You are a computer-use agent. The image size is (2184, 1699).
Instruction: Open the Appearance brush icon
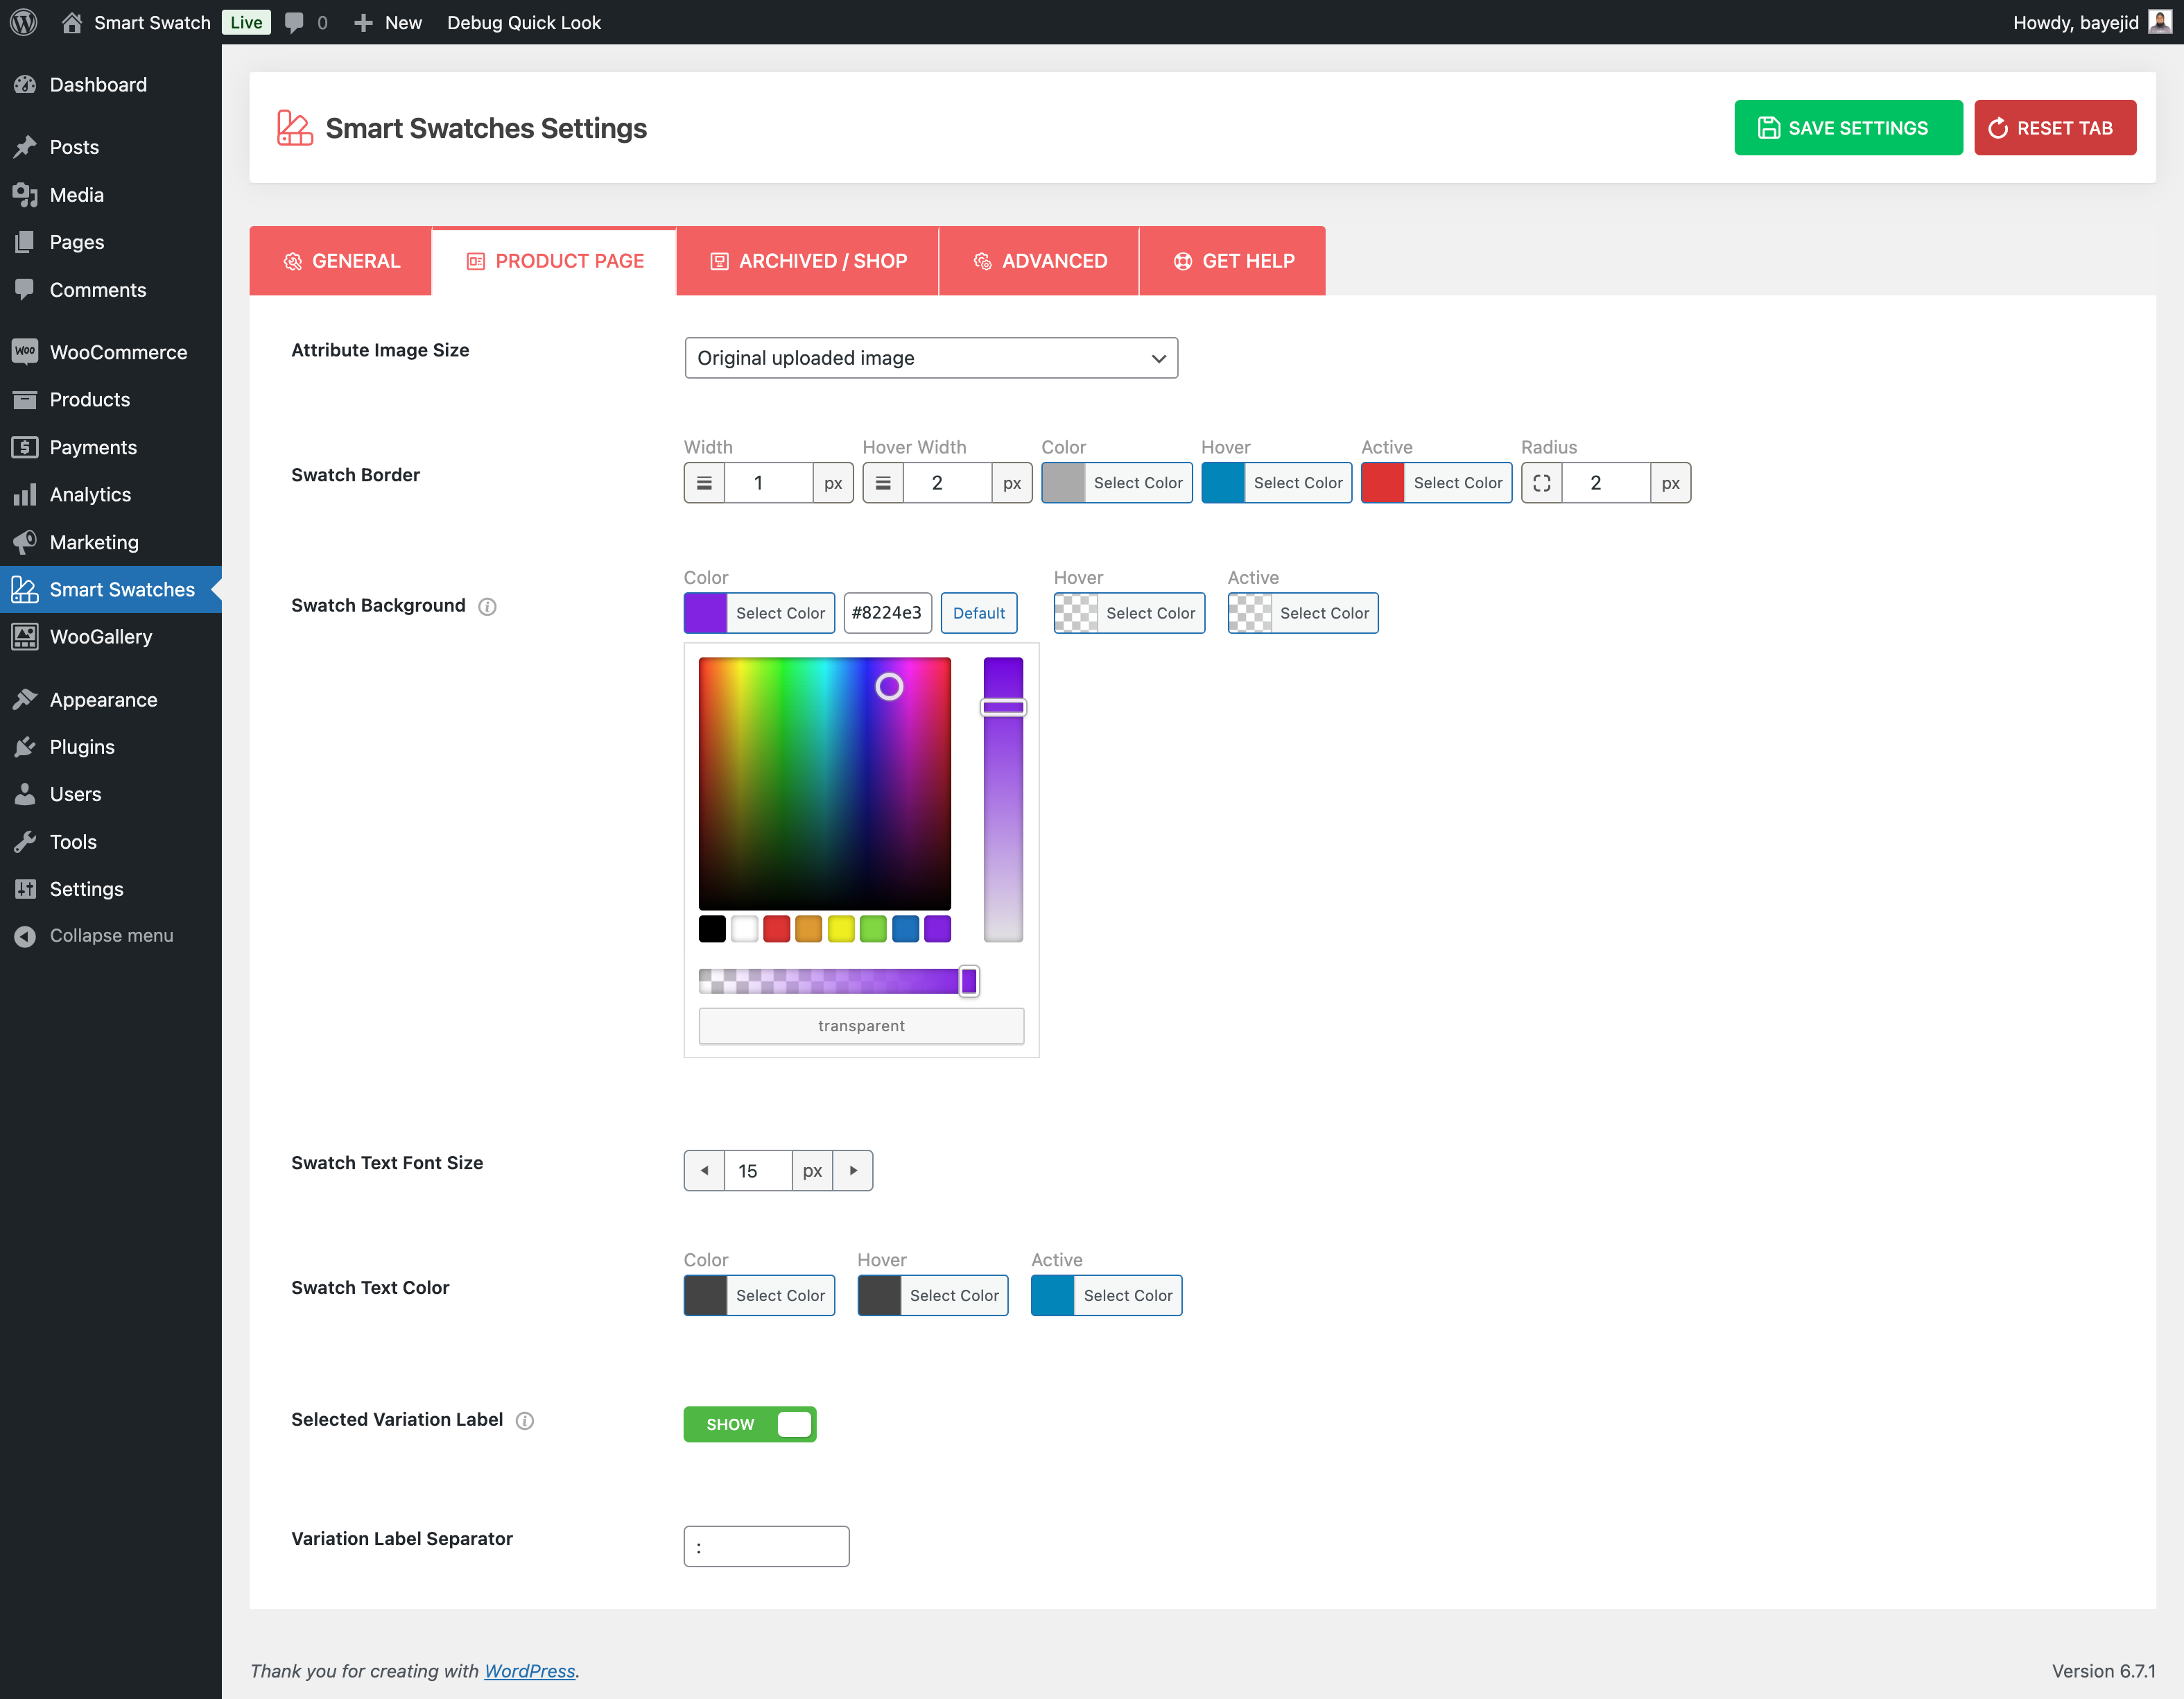coord(25,700)
